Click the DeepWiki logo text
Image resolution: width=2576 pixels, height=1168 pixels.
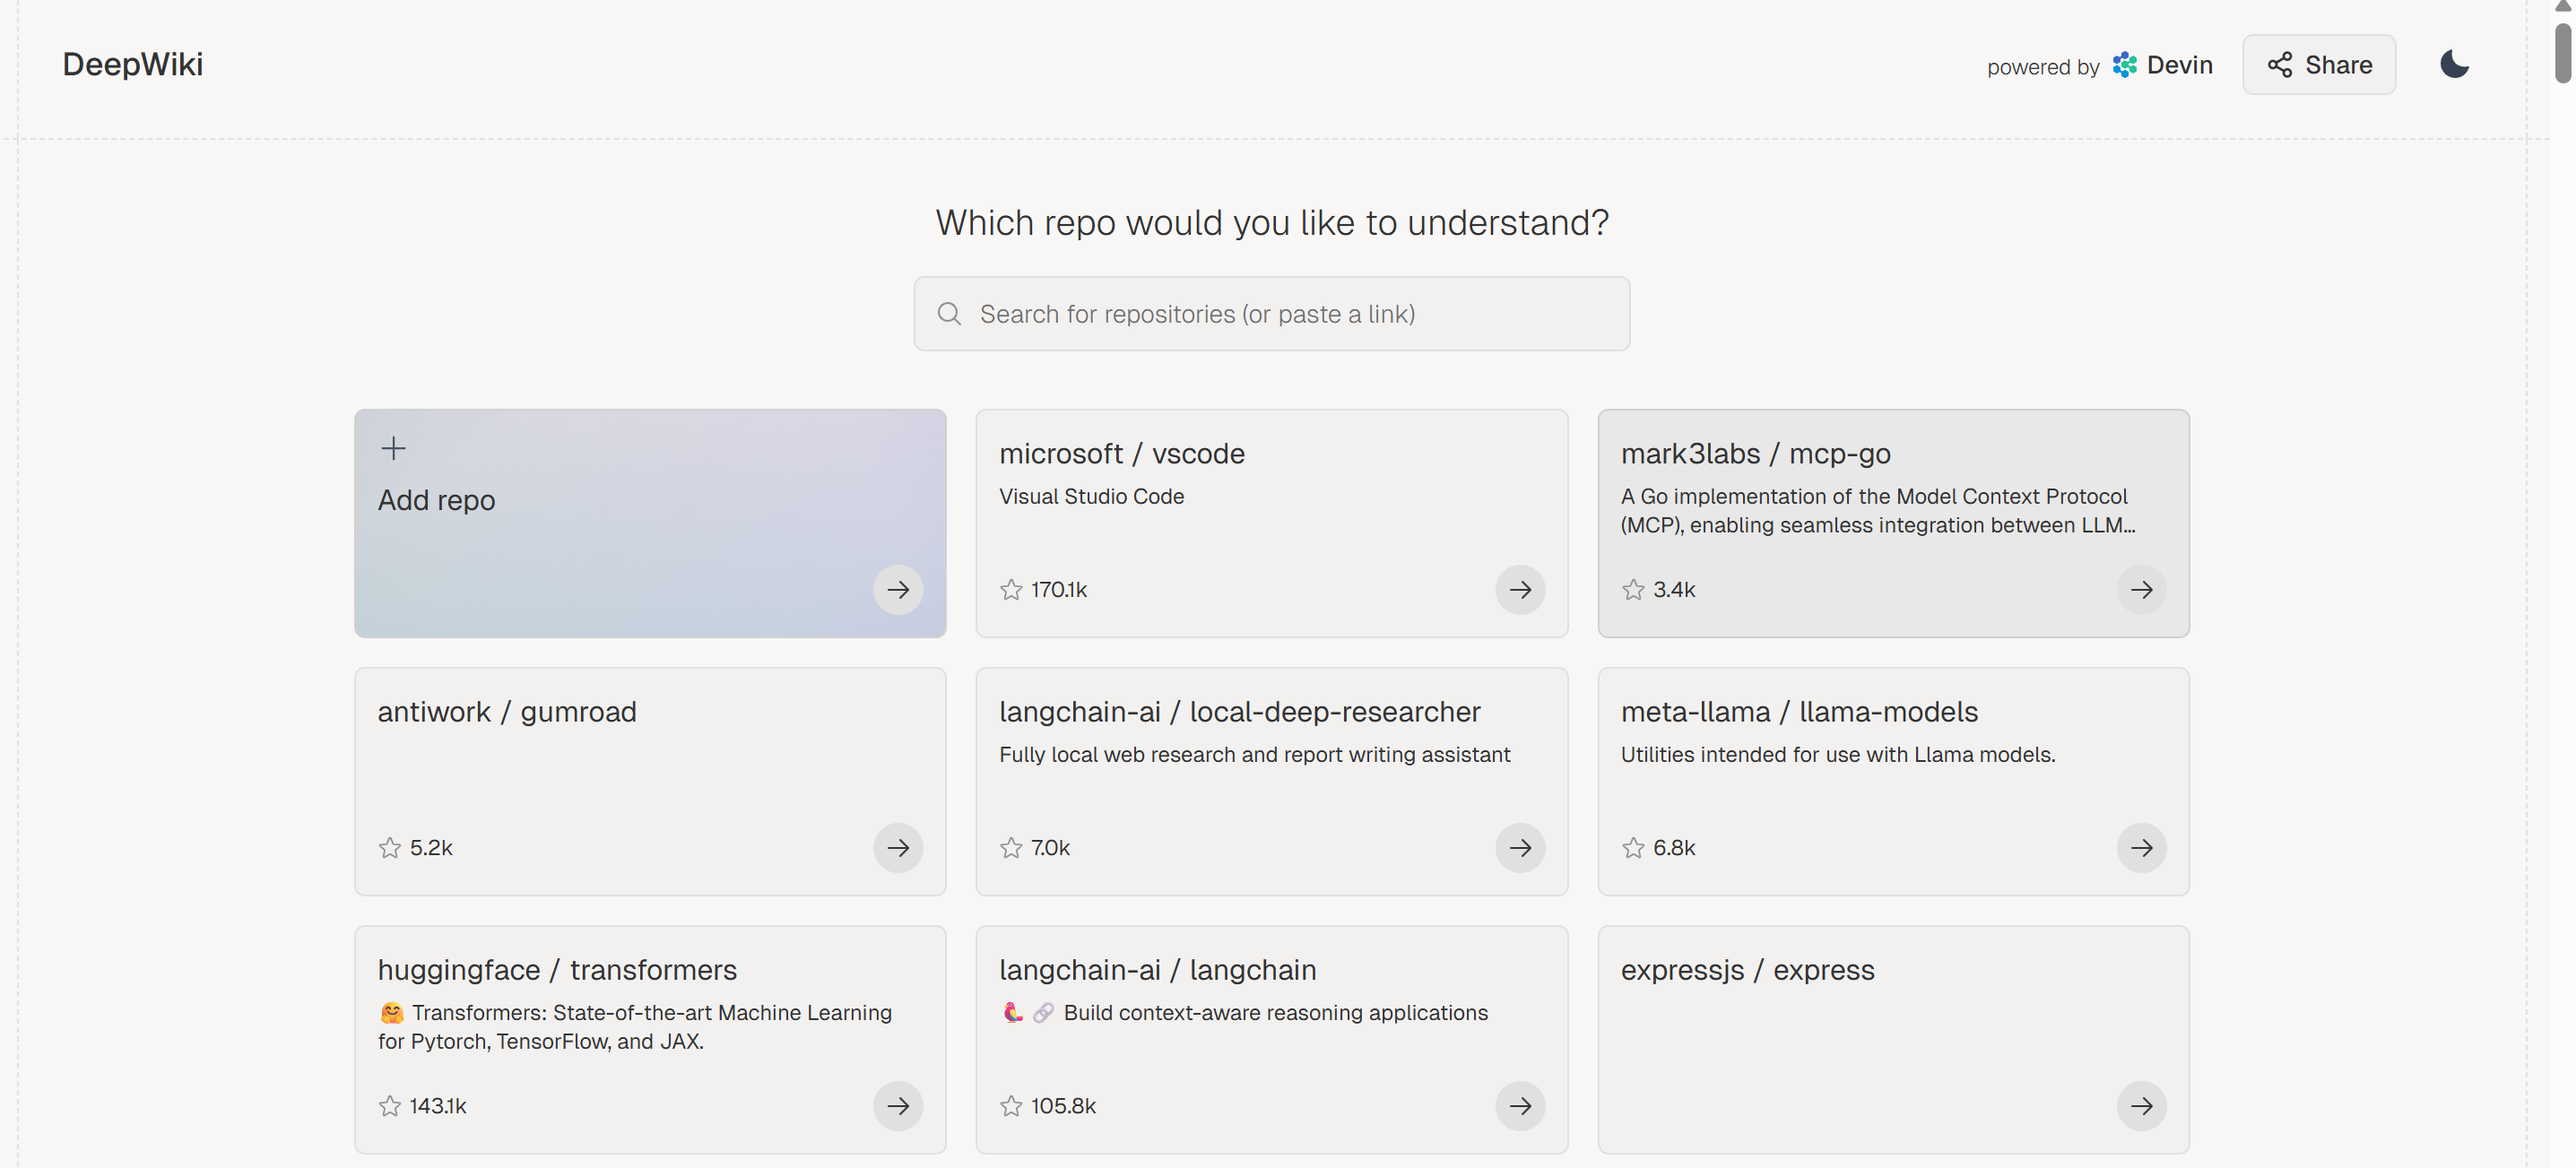tap(132, 65)
